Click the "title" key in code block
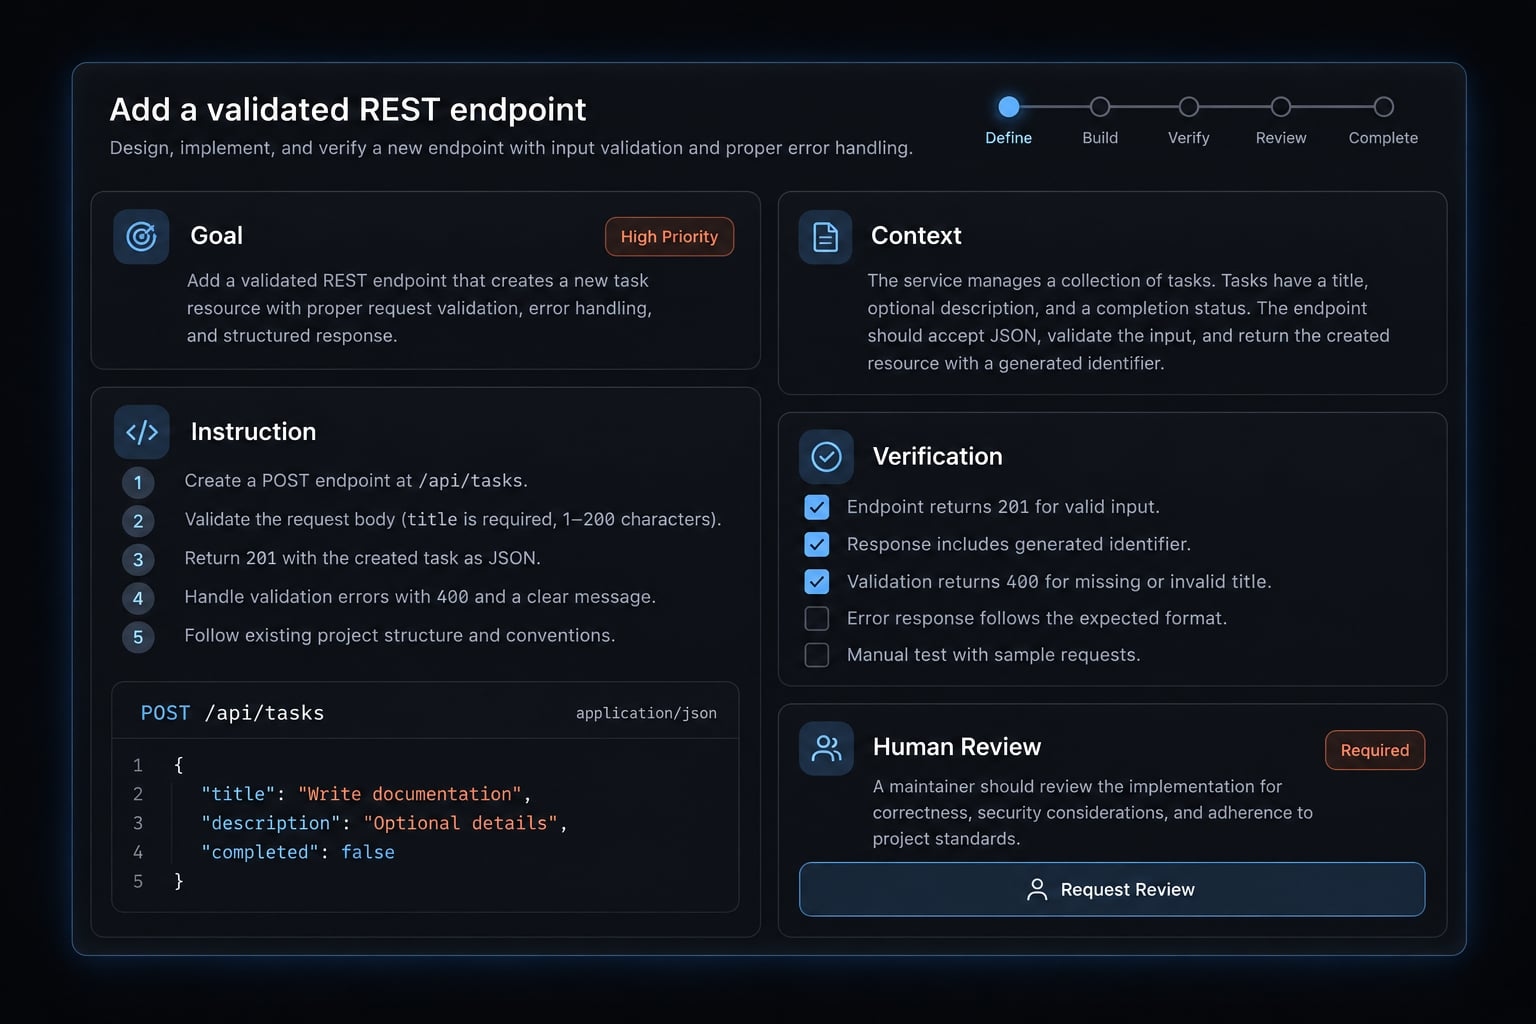Viewport: 1536px width, 1024px height. (x=238, y=794)
